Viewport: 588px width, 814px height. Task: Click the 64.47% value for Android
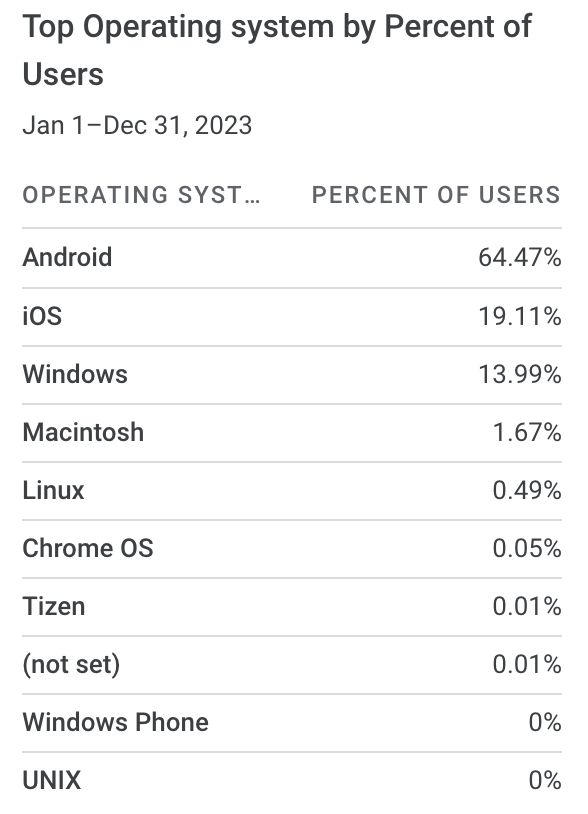click(x=519, y=257)
